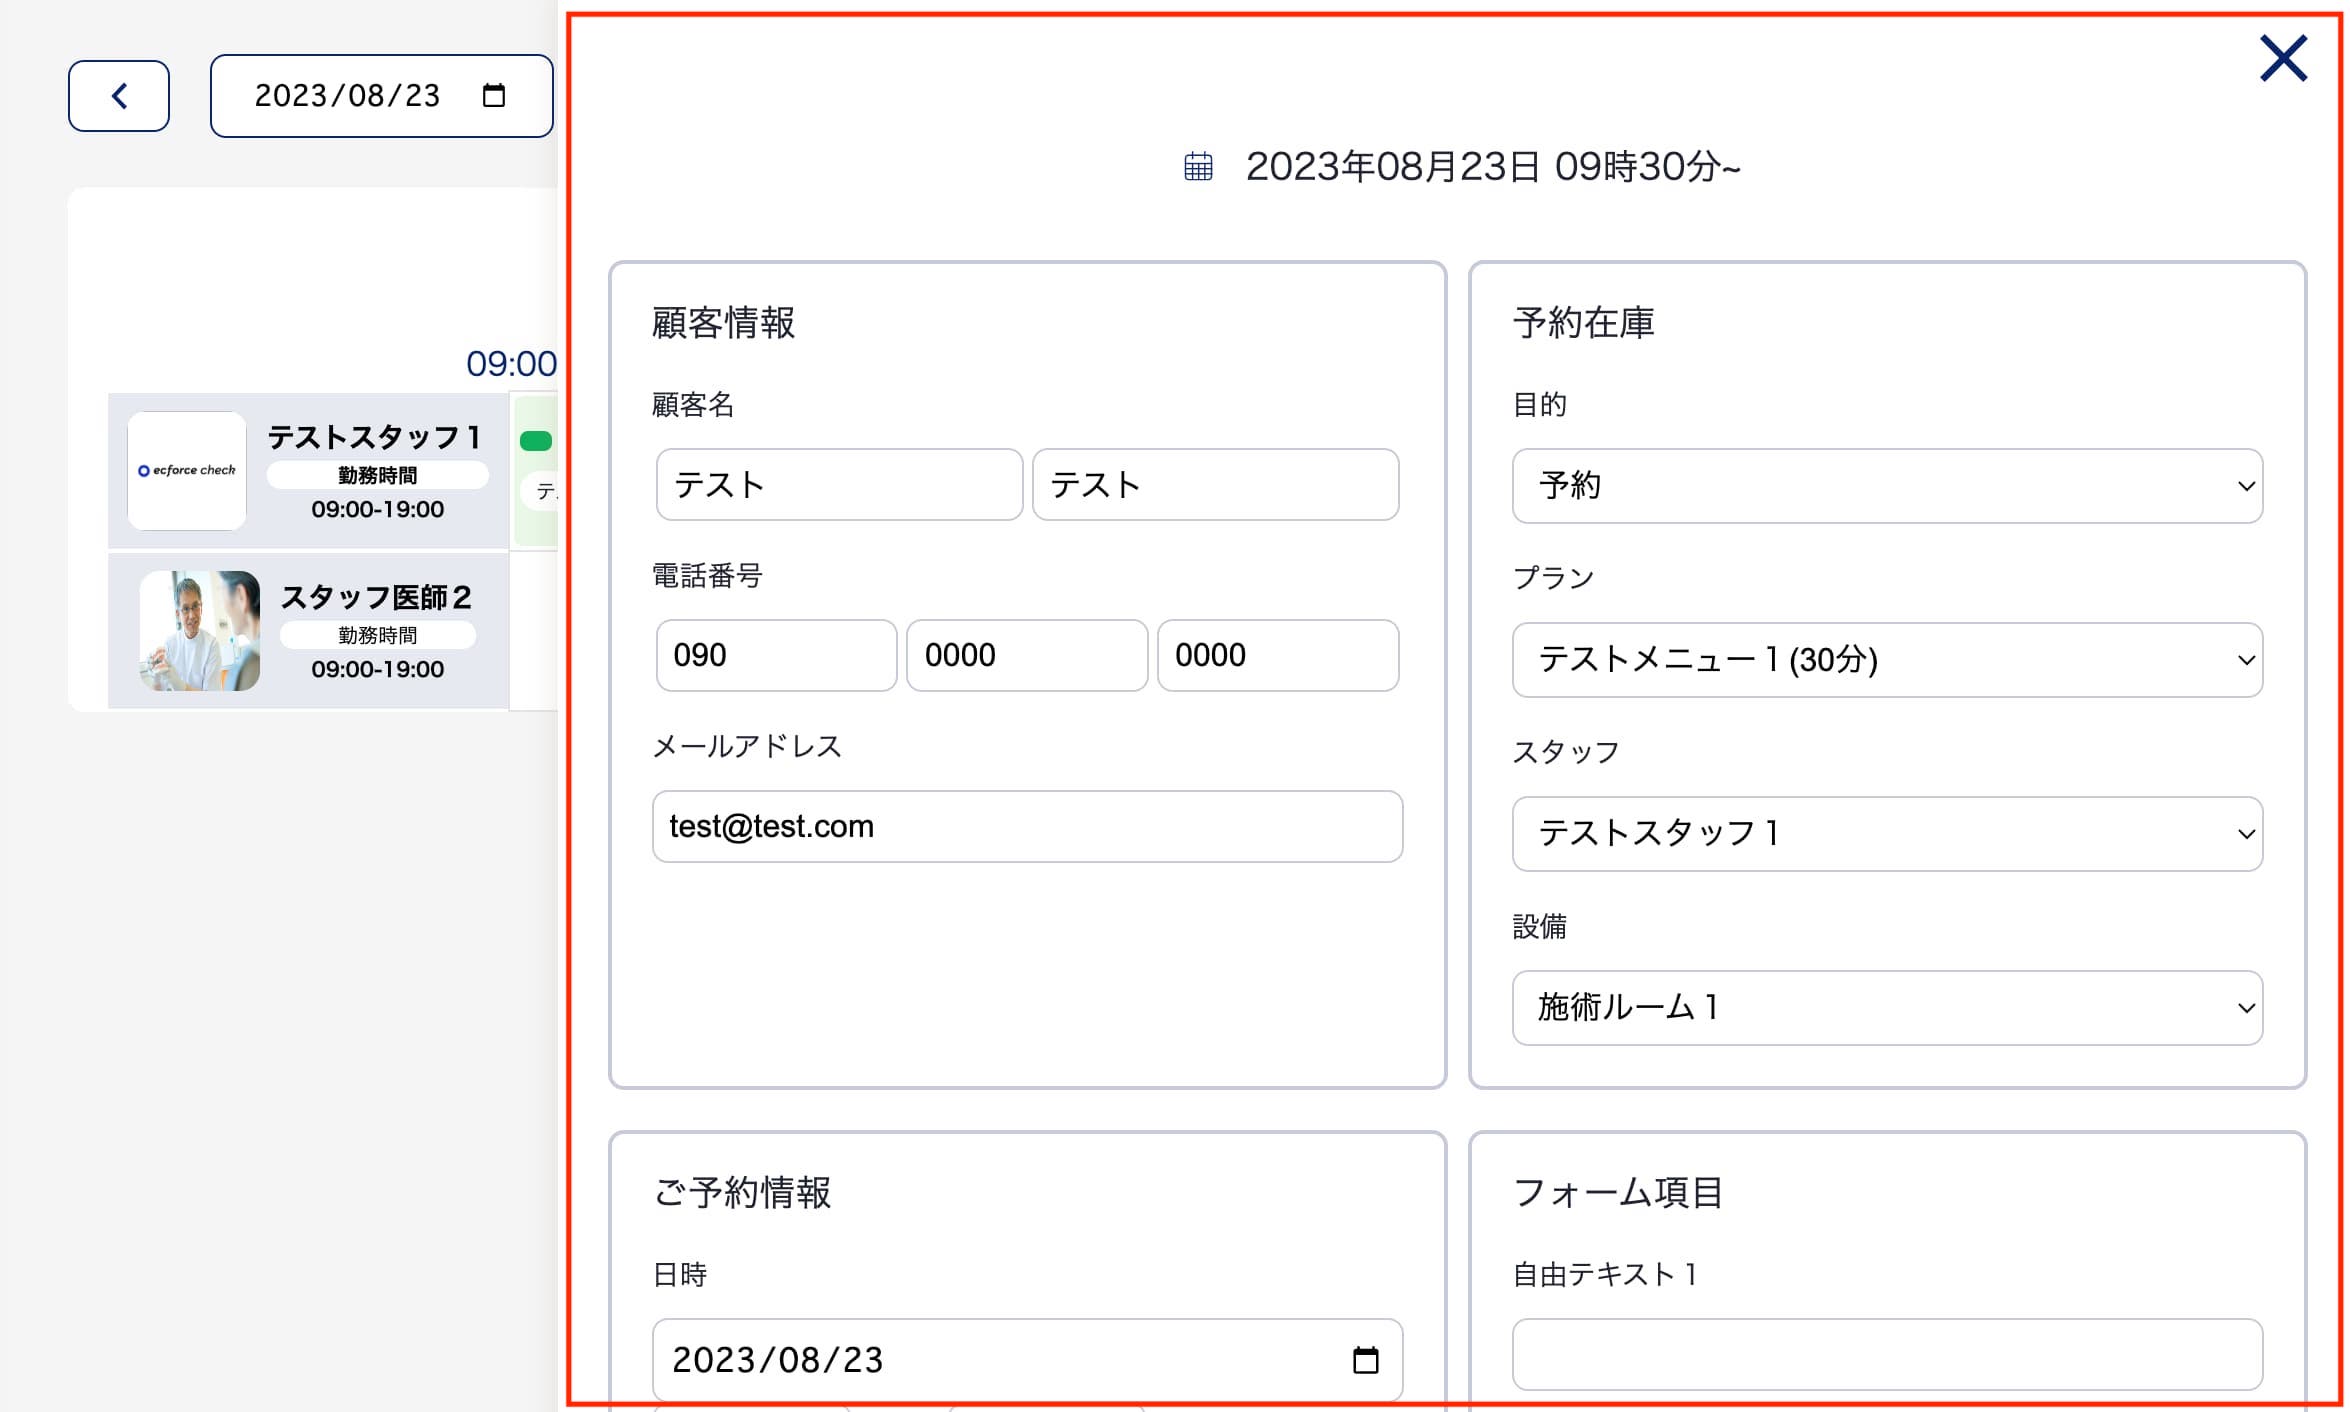Open the 設備 dropdown showing 施術ルーム1

[x=1887, y=1008]
